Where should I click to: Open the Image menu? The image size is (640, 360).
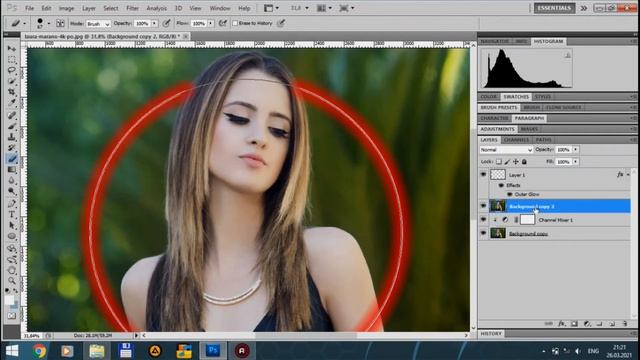(66, 8)
